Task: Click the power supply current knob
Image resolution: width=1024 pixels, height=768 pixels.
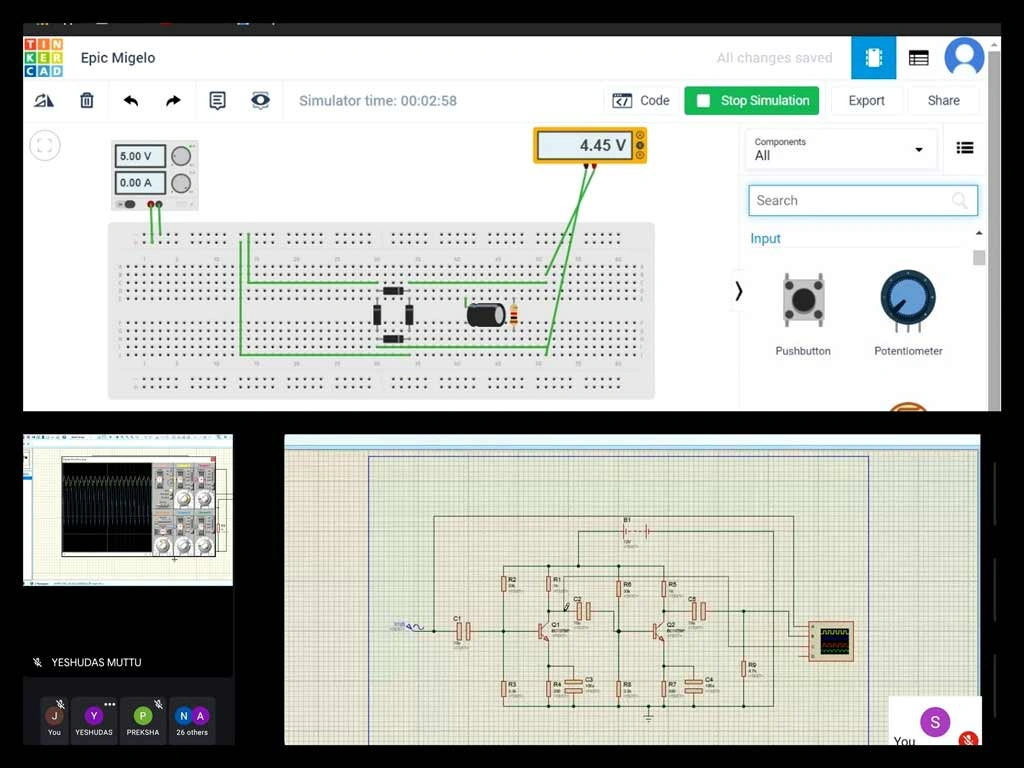Action: (x=181, y=184)
